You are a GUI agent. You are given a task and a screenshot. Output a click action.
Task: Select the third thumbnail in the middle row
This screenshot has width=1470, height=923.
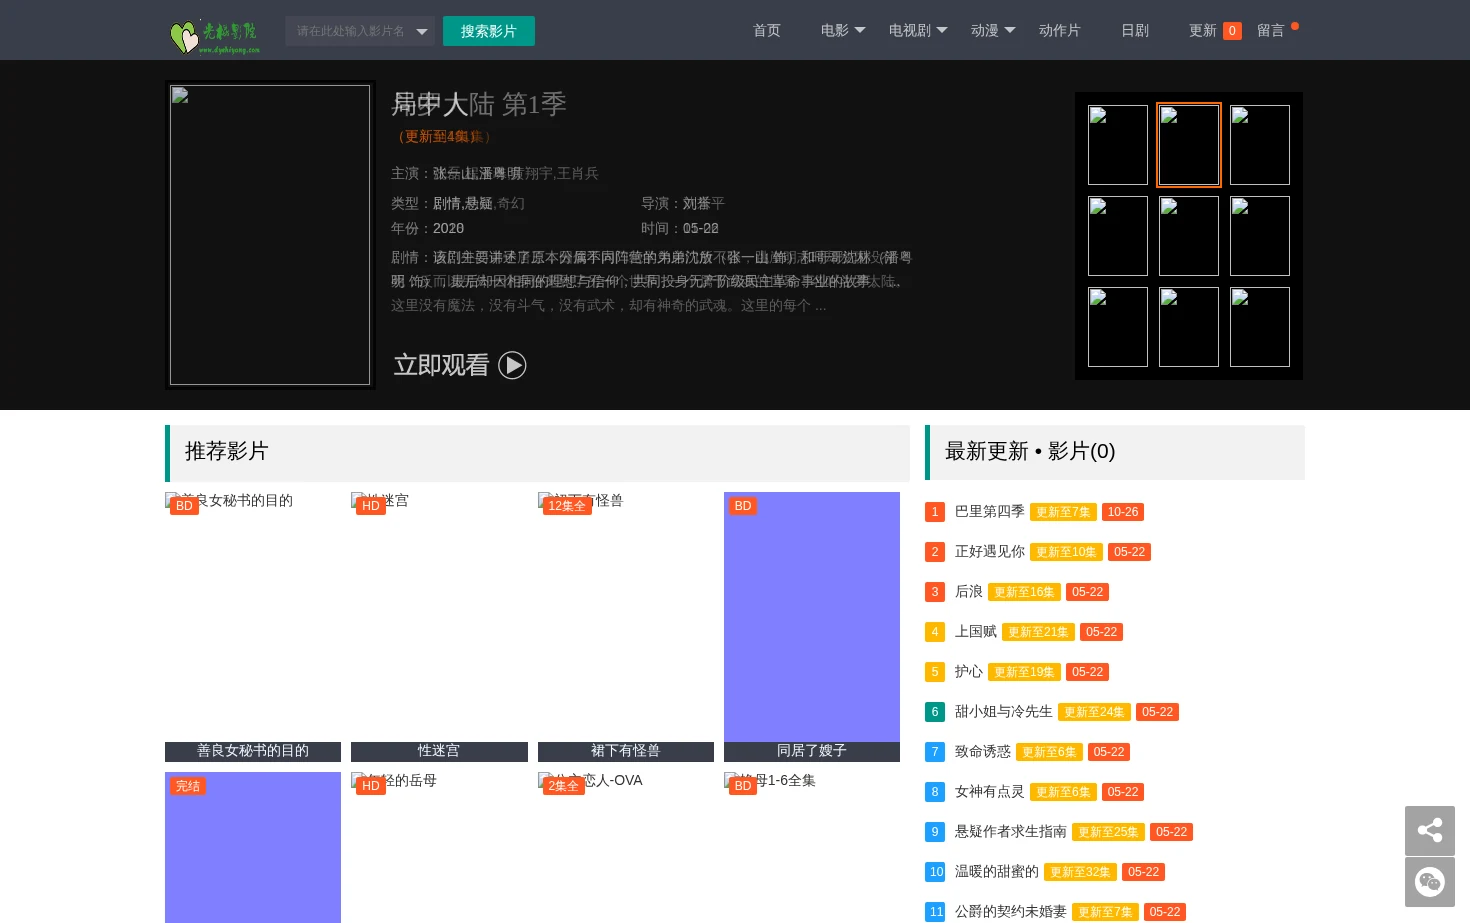(1260, 236)
